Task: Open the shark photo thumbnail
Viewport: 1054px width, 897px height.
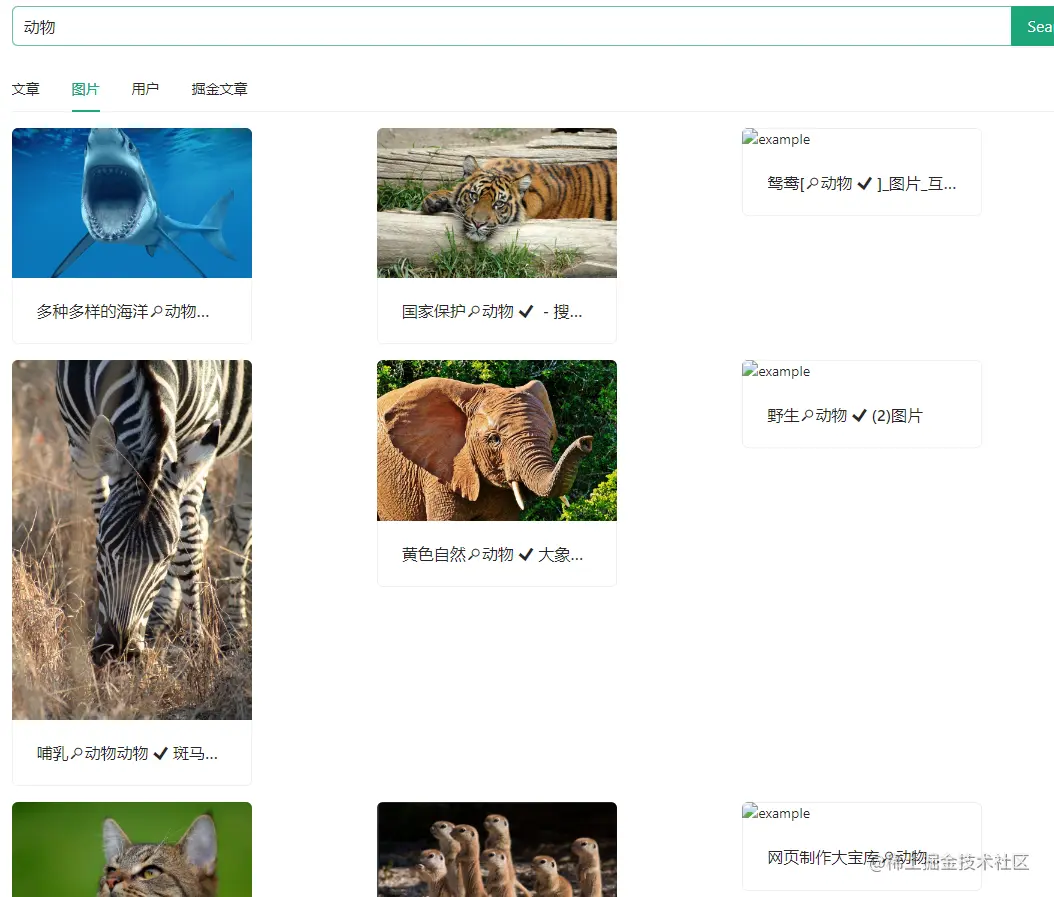Action: pos(131,202)
